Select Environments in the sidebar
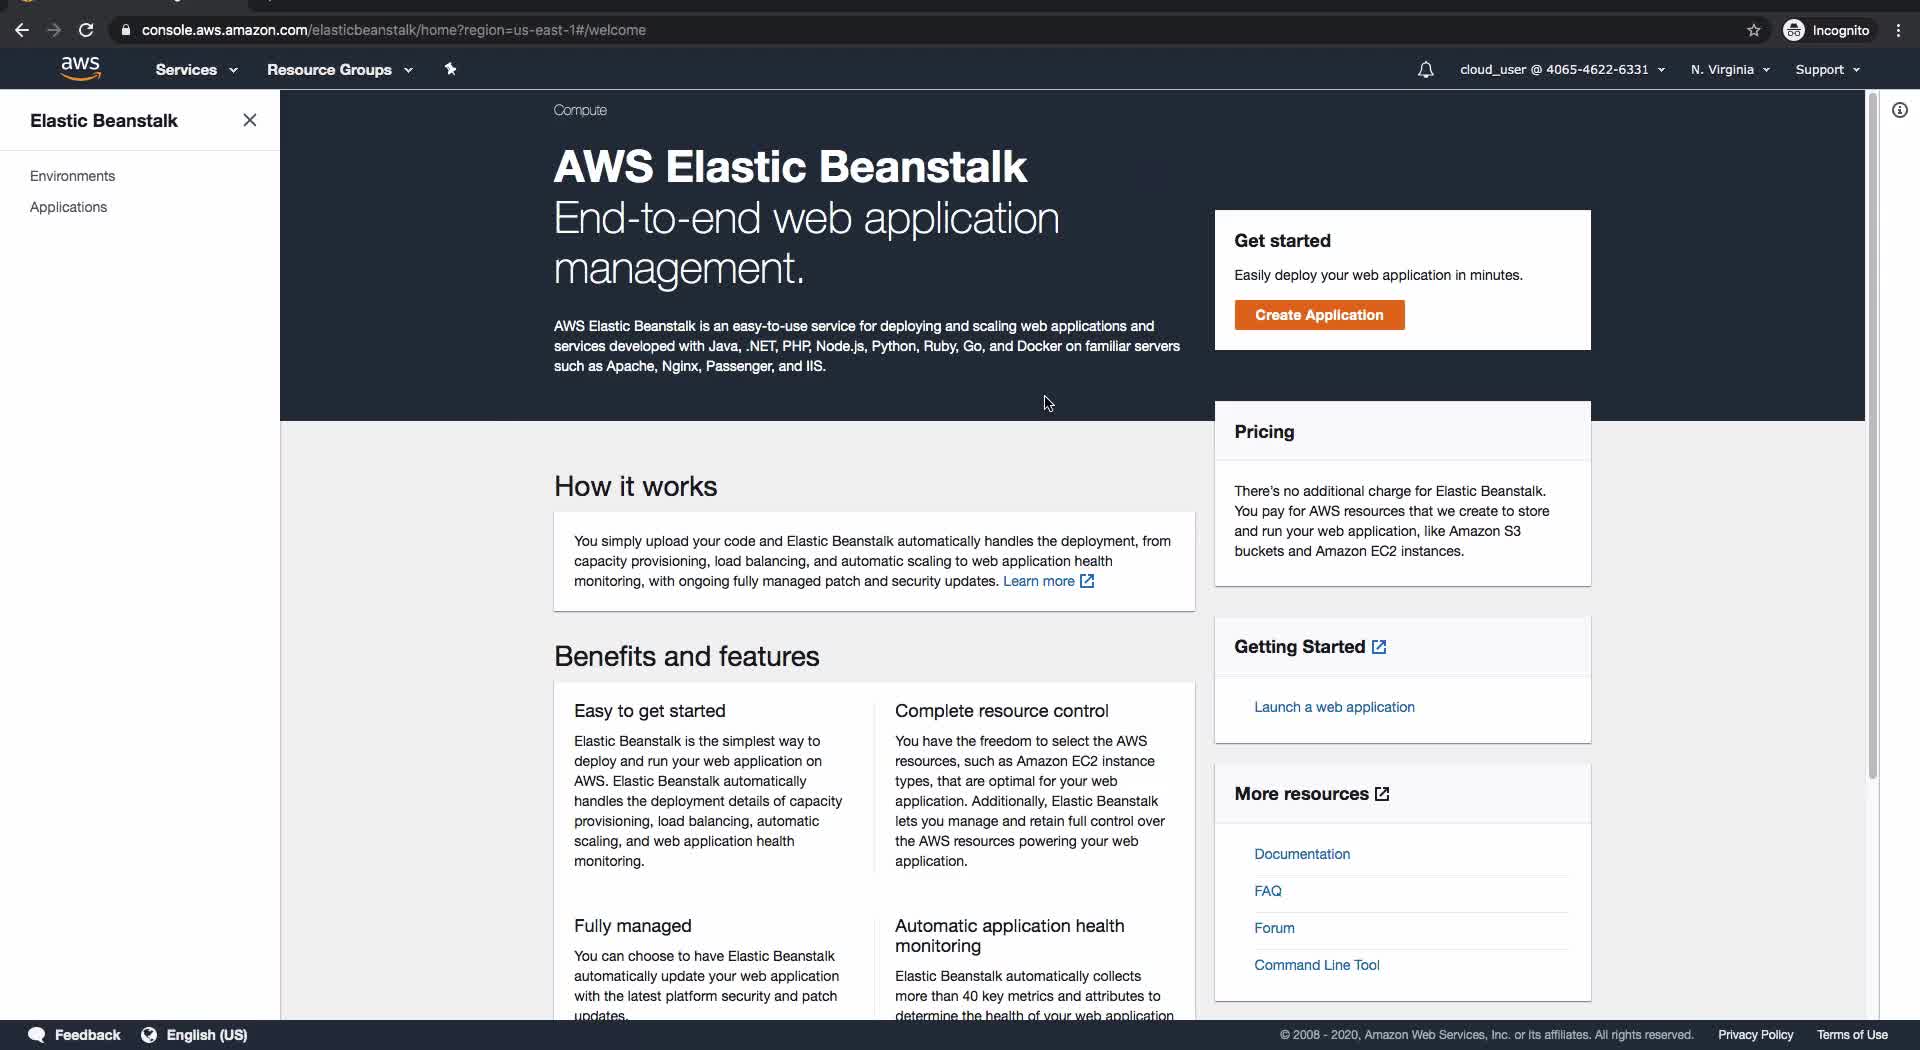 72,176
